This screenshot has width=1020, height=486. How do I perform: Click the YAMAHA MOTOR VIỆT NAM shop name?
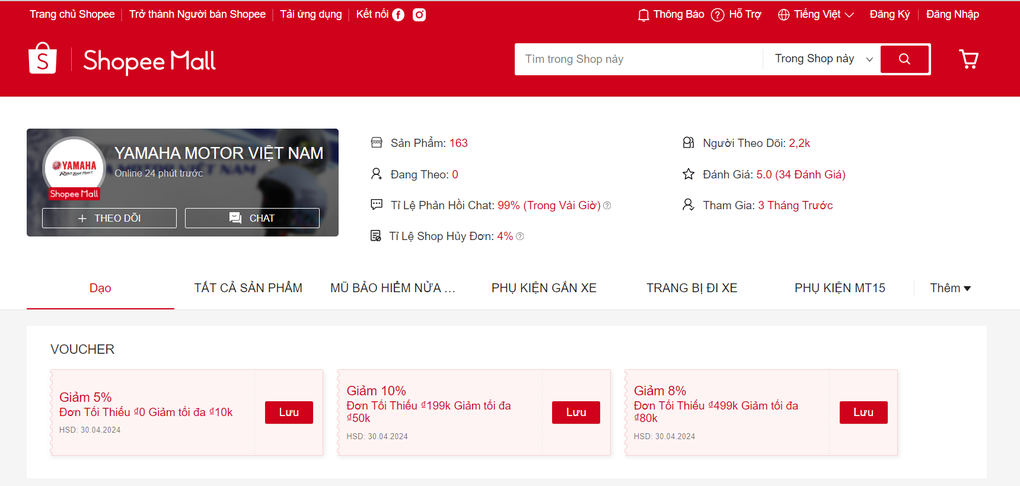tap(219, 154)
